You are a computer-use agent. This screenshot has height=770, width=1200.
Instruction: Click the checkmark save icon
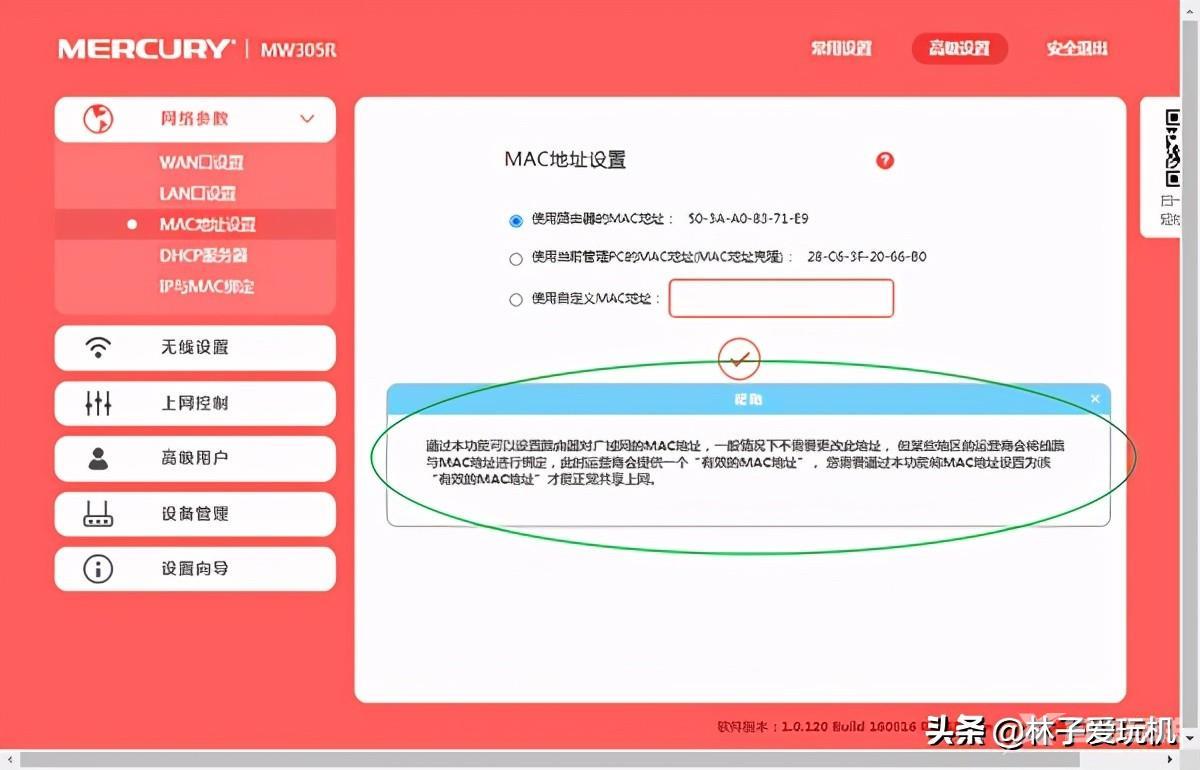[x=739, y=359]
